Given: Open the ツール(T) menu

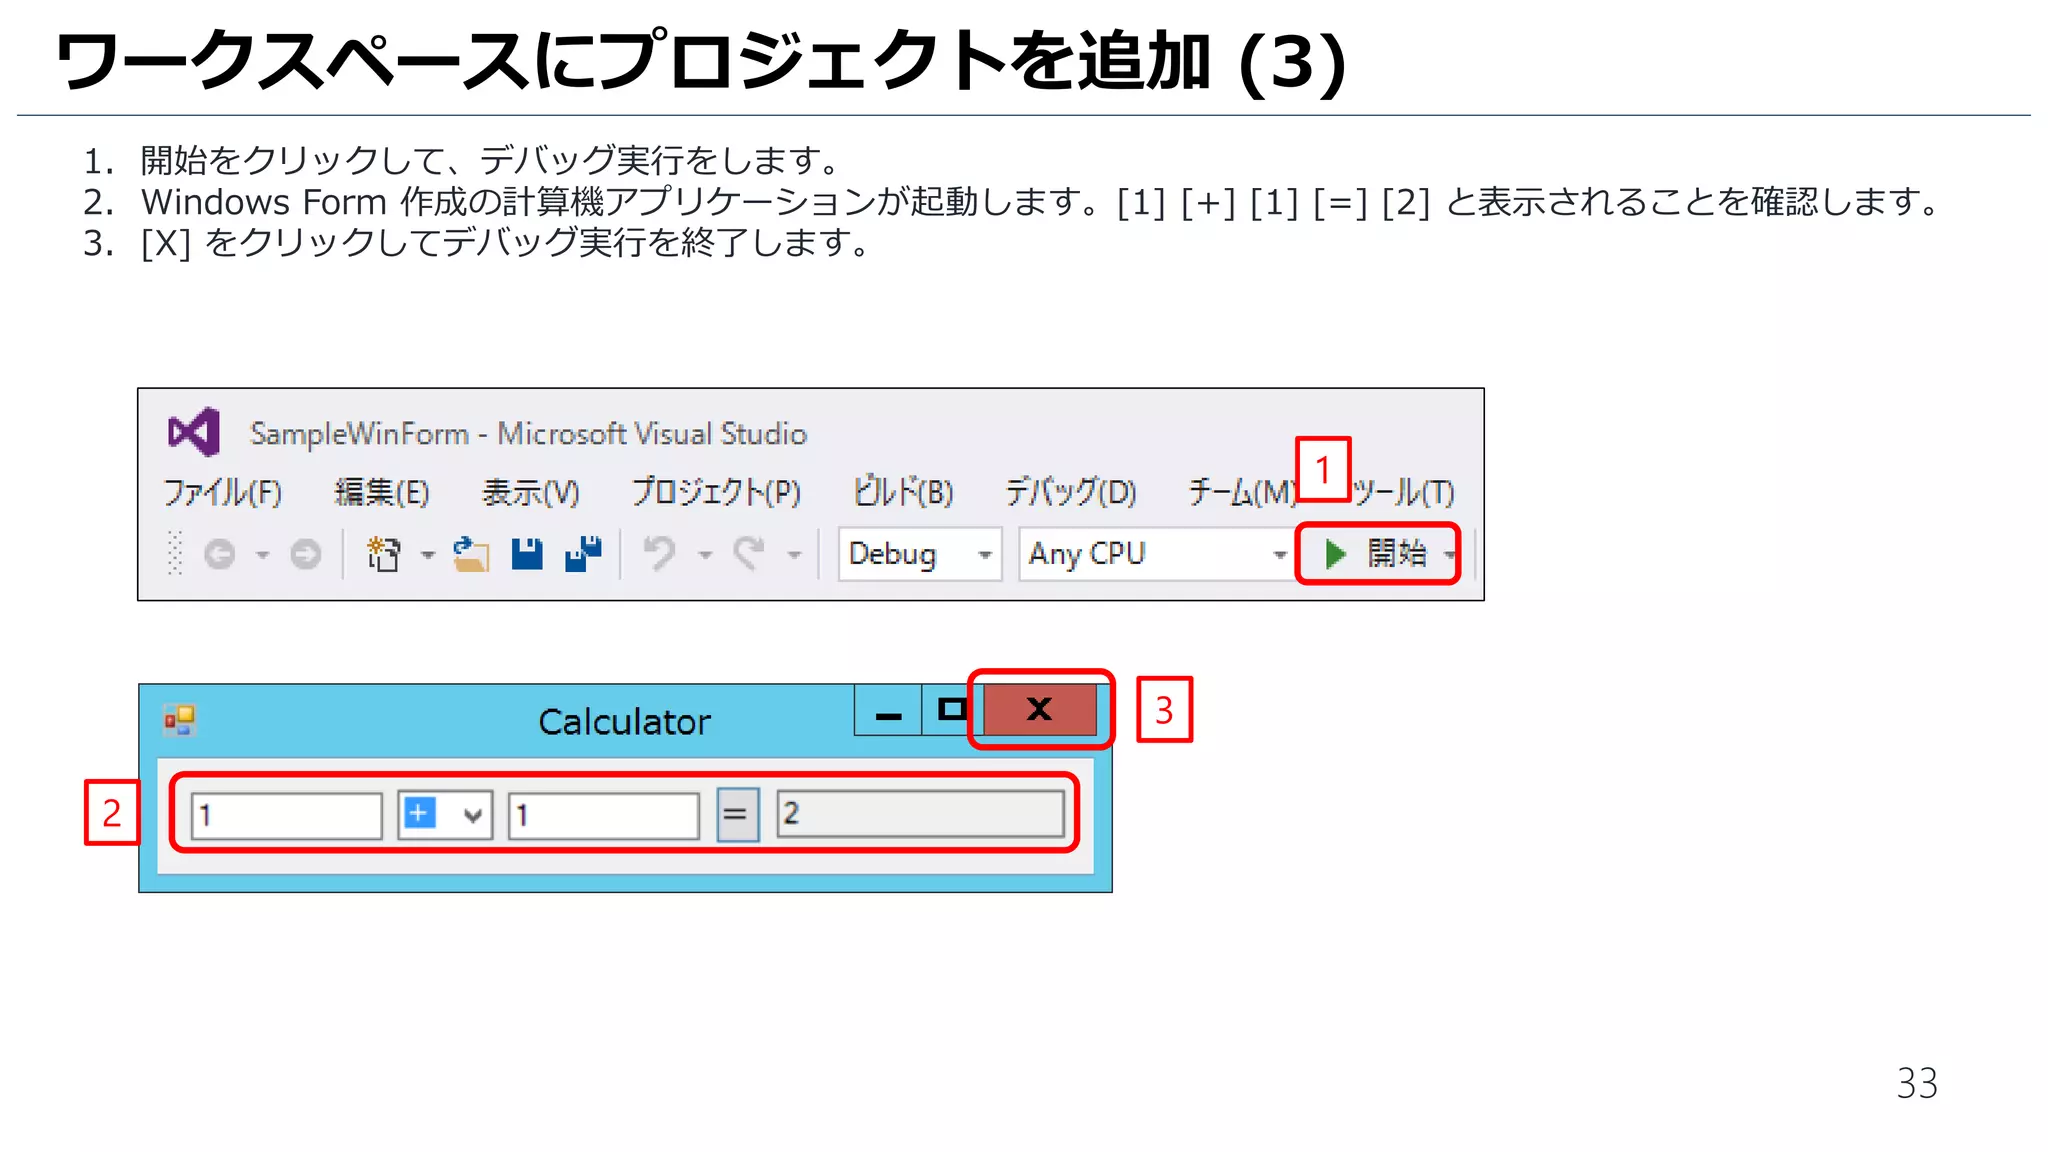Looking at the screenshot, I should click(x=1404, y=492).
